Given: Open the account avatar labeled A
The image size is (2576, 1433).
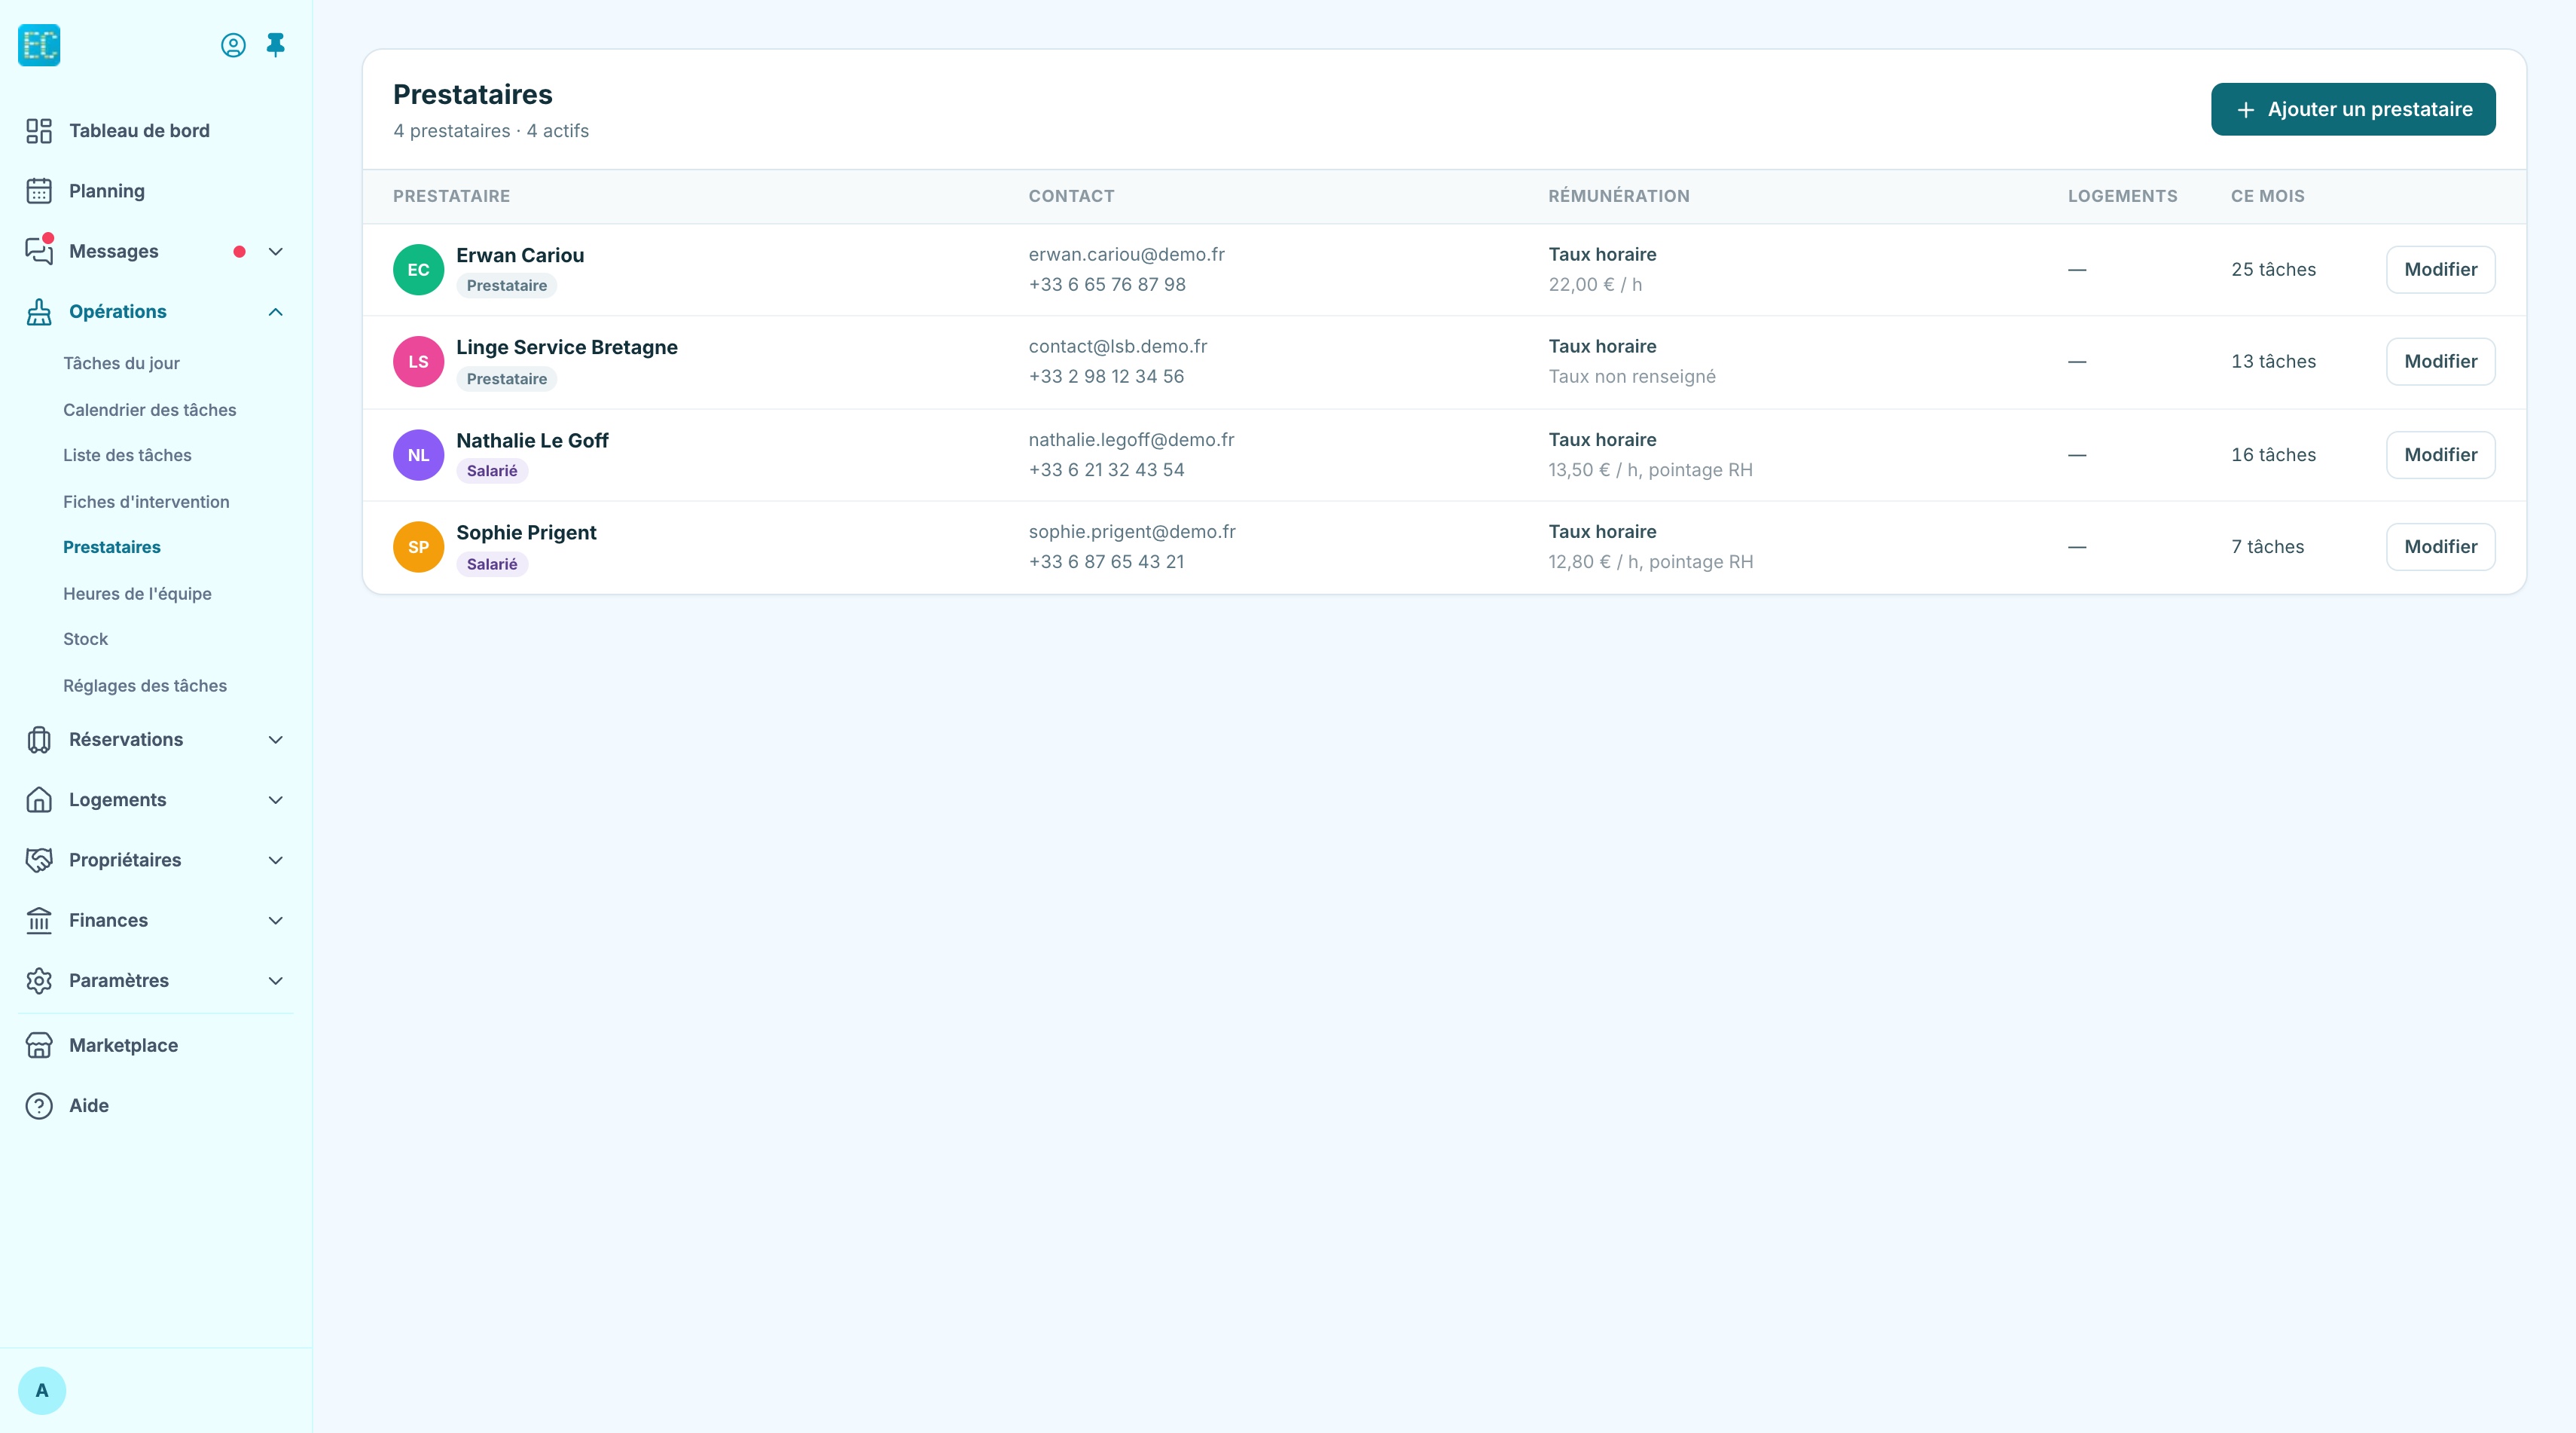Looking at the screenshot, I should tap(42, 1390).
